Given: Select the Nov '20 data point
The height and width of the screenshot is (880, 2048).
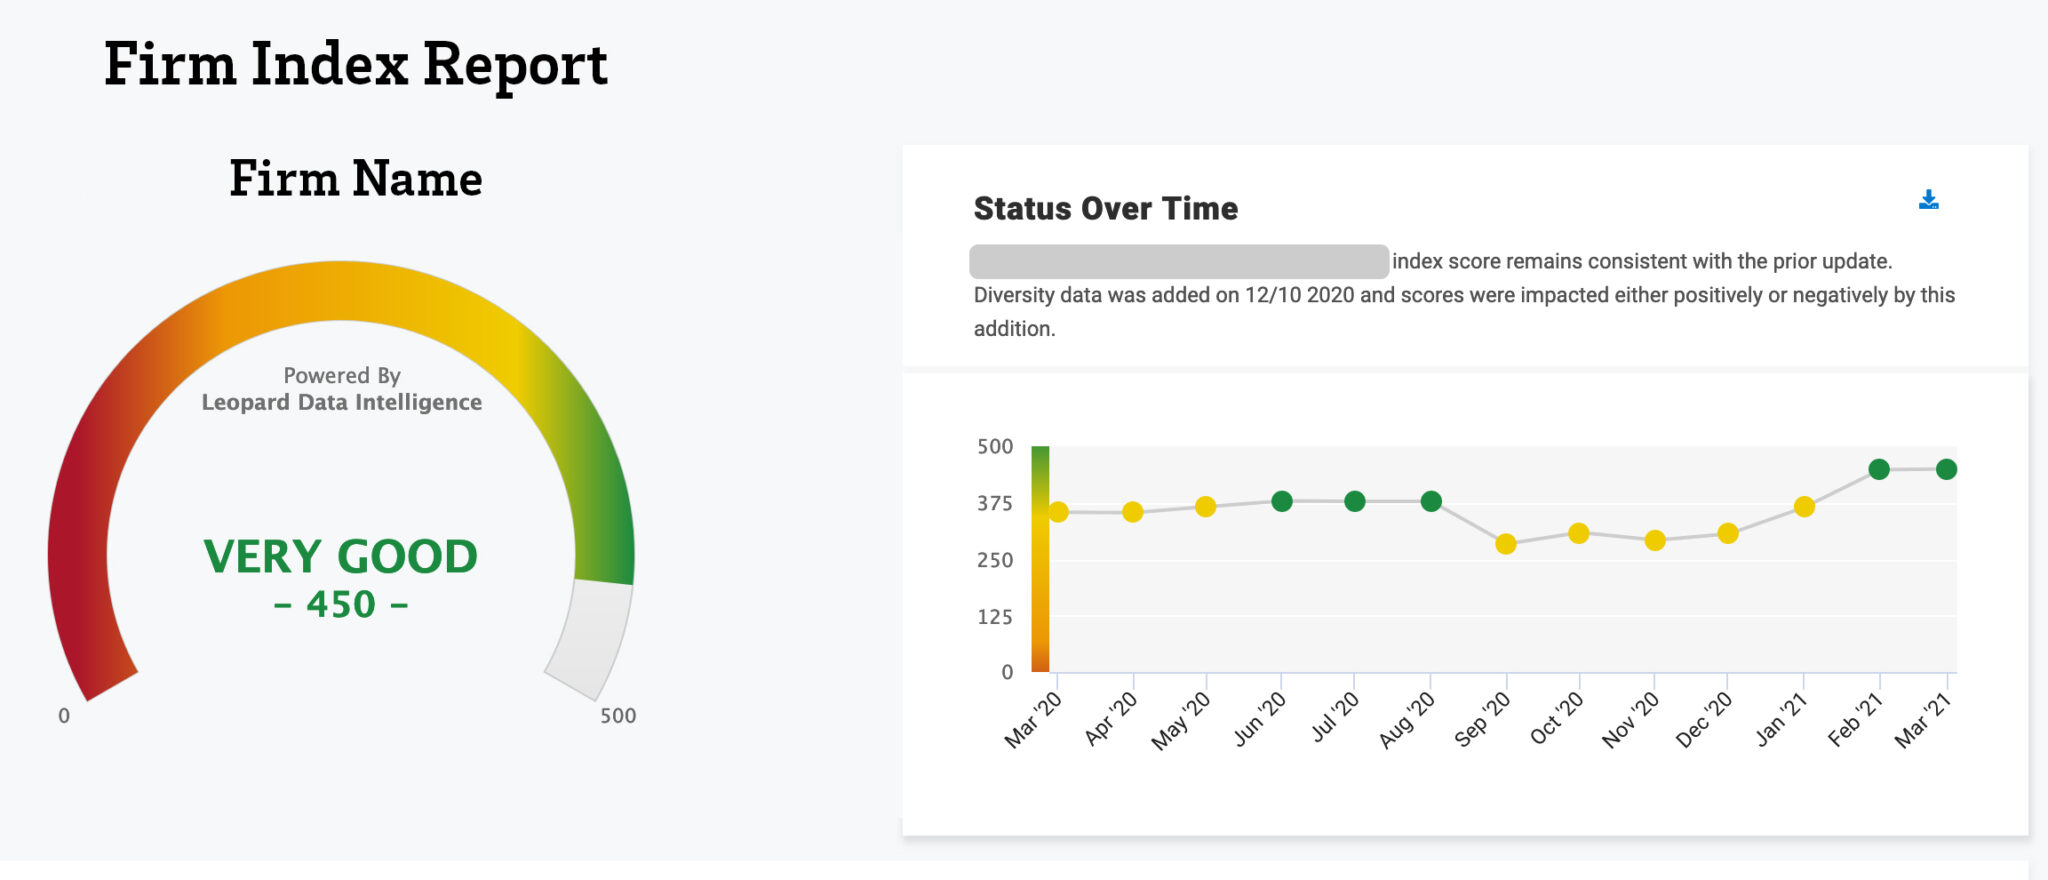Looking at the screenshot, I should (x=1655, y=540).
